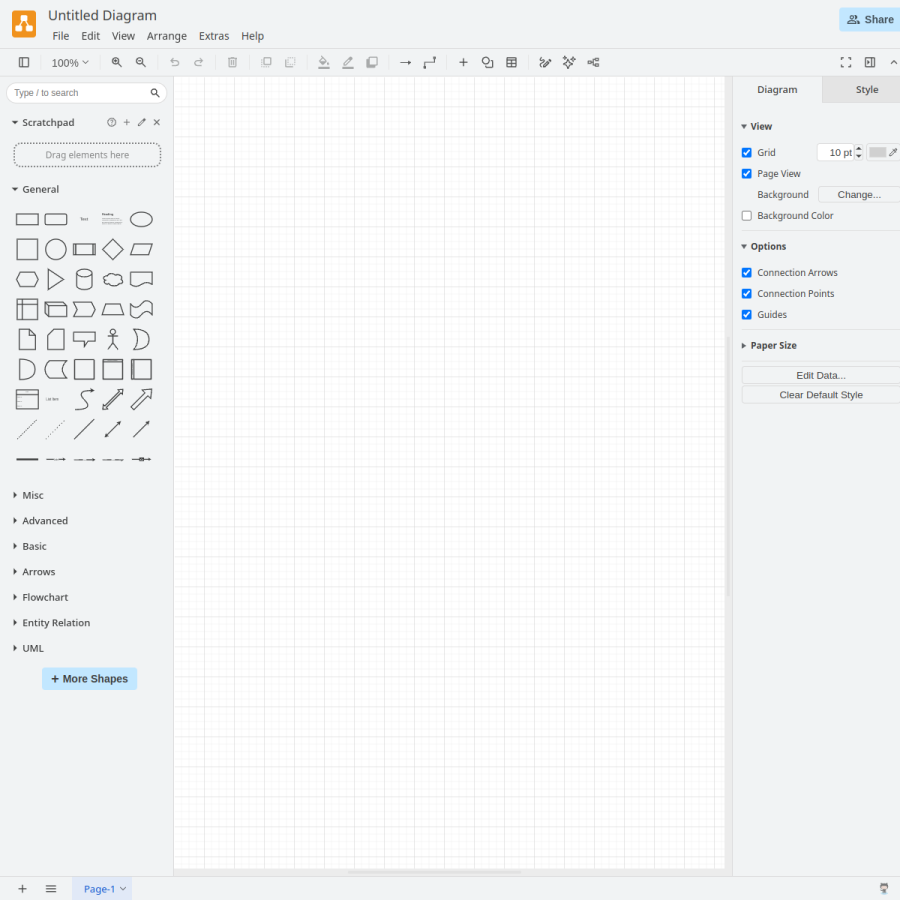Open the Extras menu

pos(214,36)
